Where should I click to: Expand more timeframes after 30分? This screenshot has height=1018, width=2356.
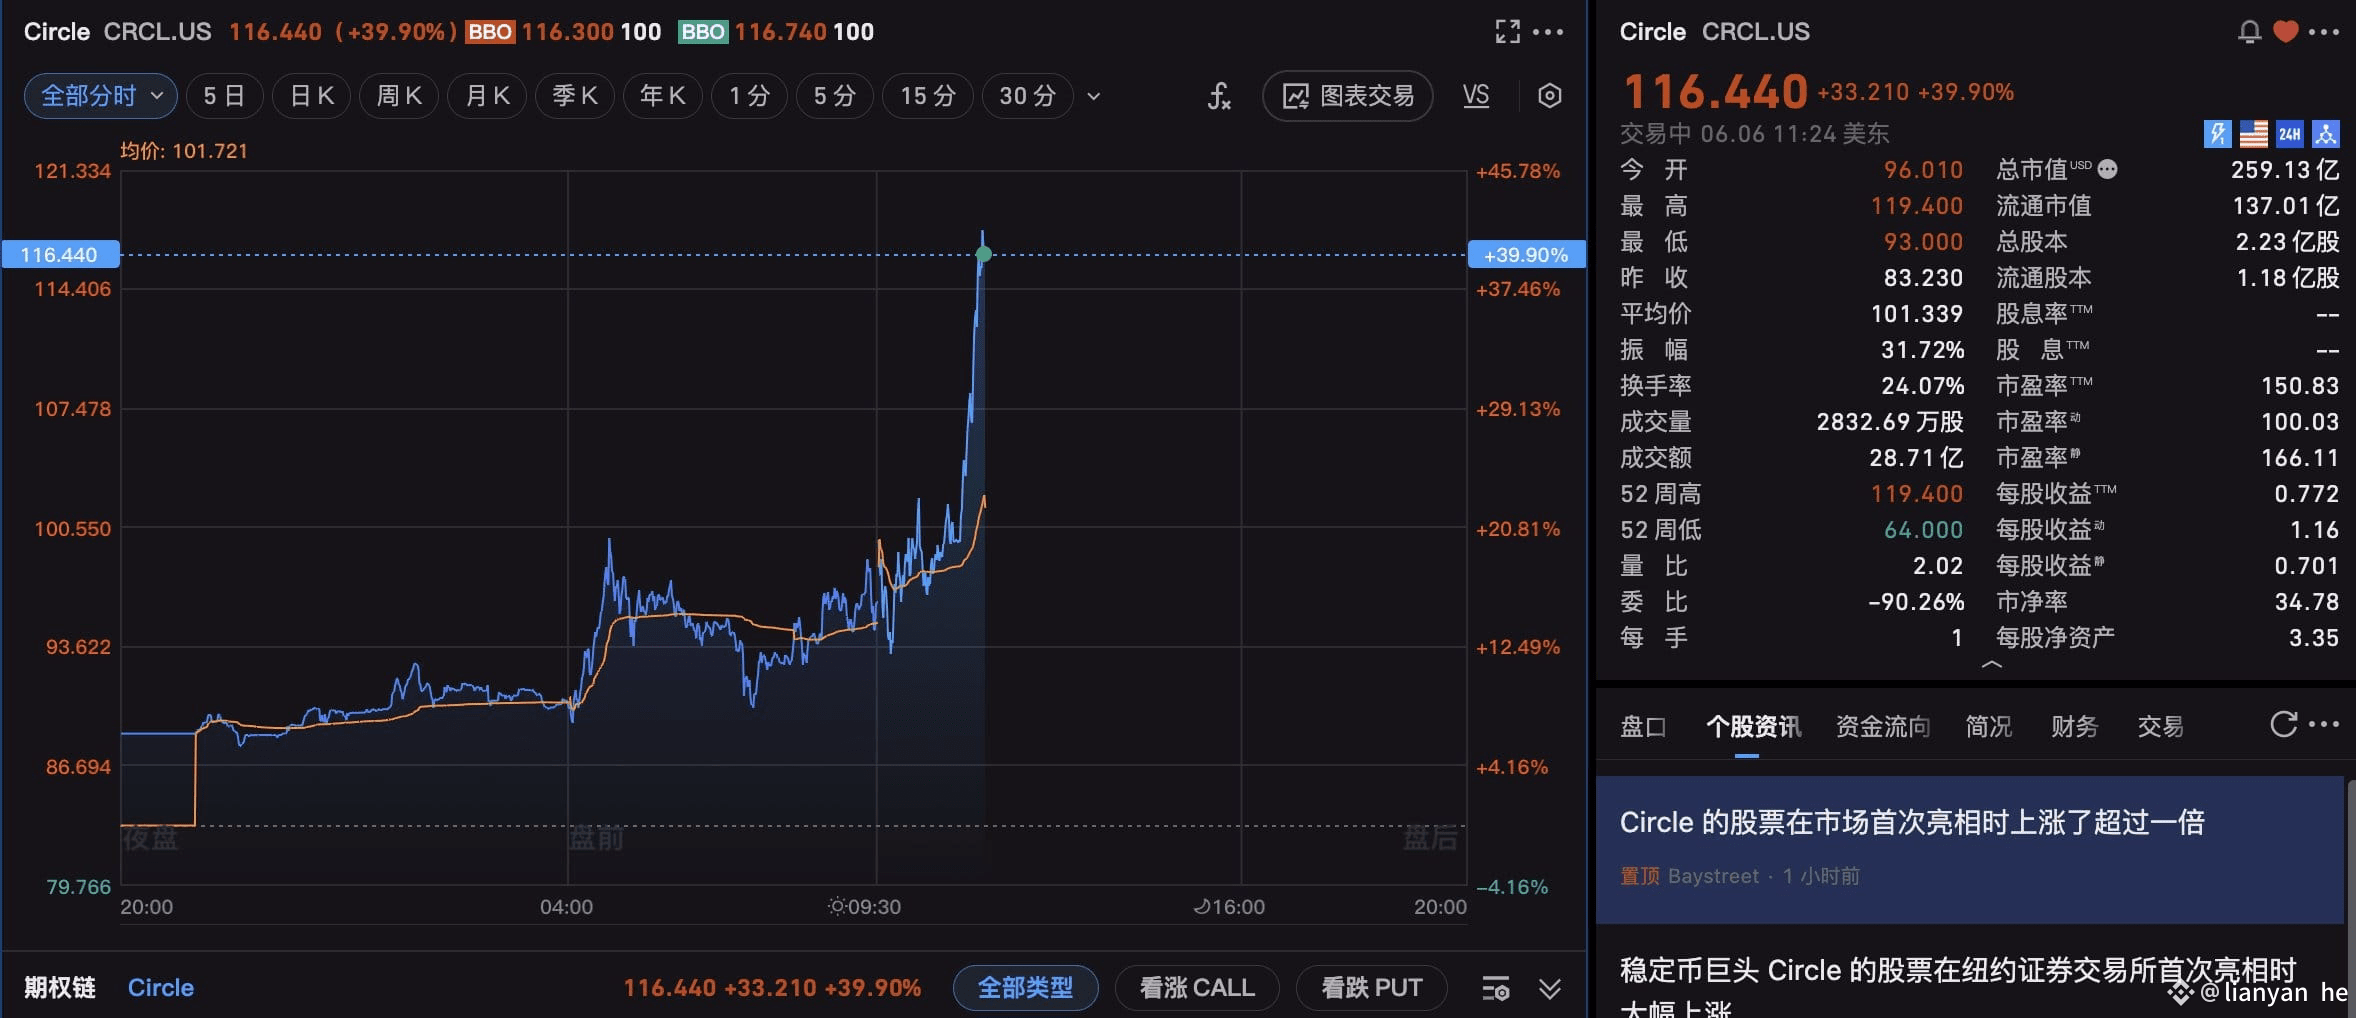click(1093, 96)
